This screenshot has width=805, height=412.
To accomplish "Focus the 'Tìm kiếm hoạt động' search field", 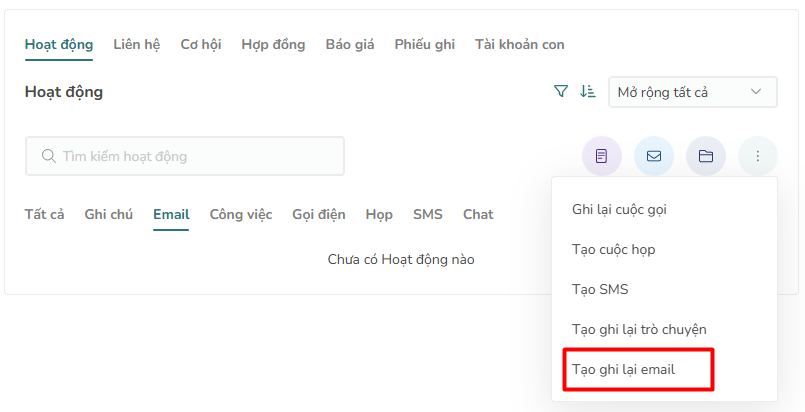I will (x=185, y=156).
